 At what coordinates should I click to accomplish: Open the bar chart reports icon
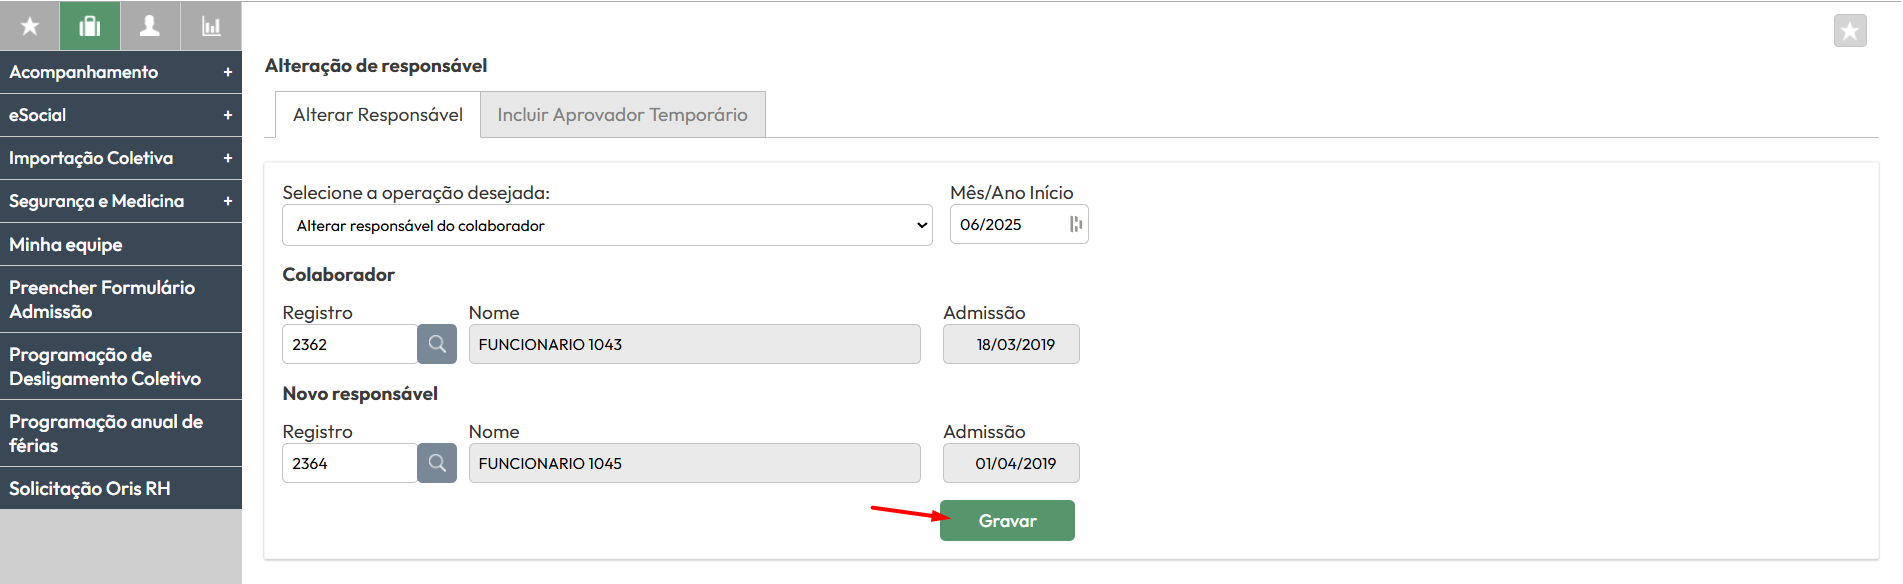(211, 26)
